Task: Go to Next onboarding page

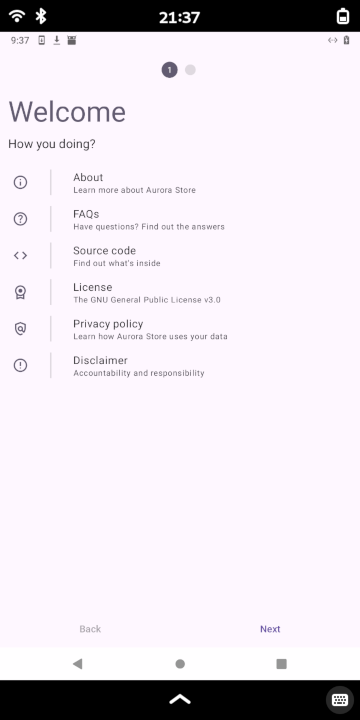Action: tap(270, 629)
